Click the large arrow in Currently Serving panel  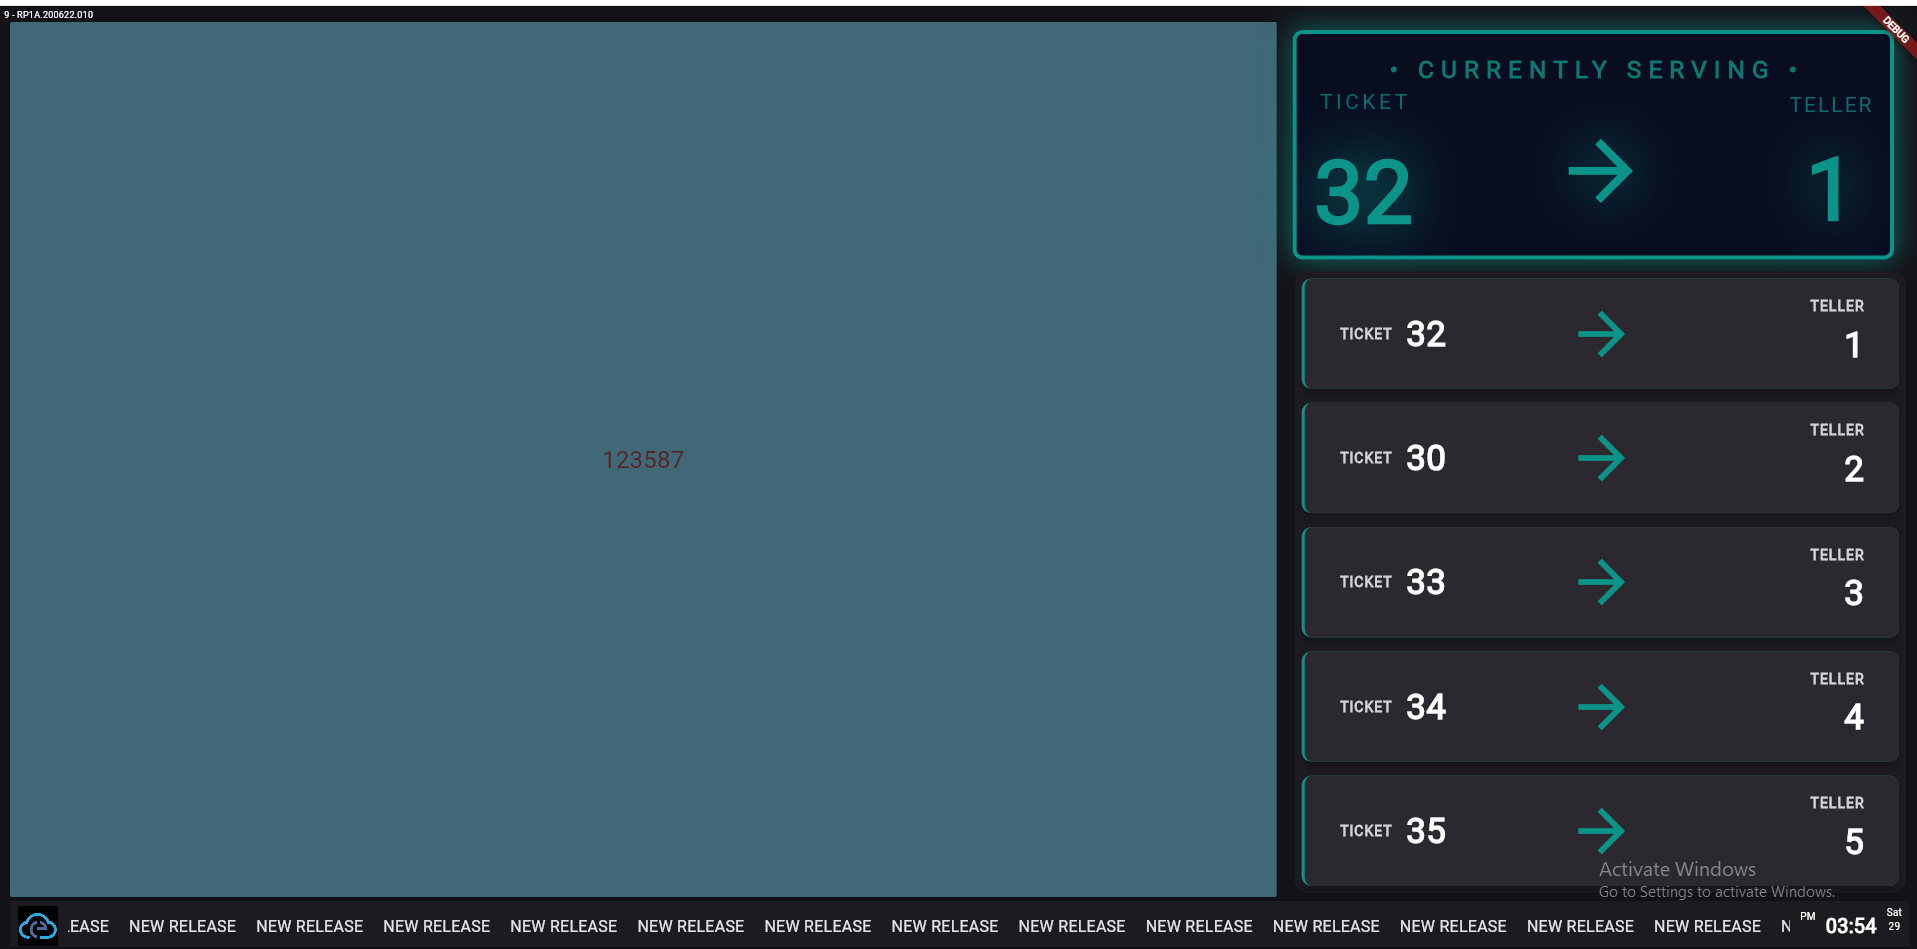coord(1600,172)
